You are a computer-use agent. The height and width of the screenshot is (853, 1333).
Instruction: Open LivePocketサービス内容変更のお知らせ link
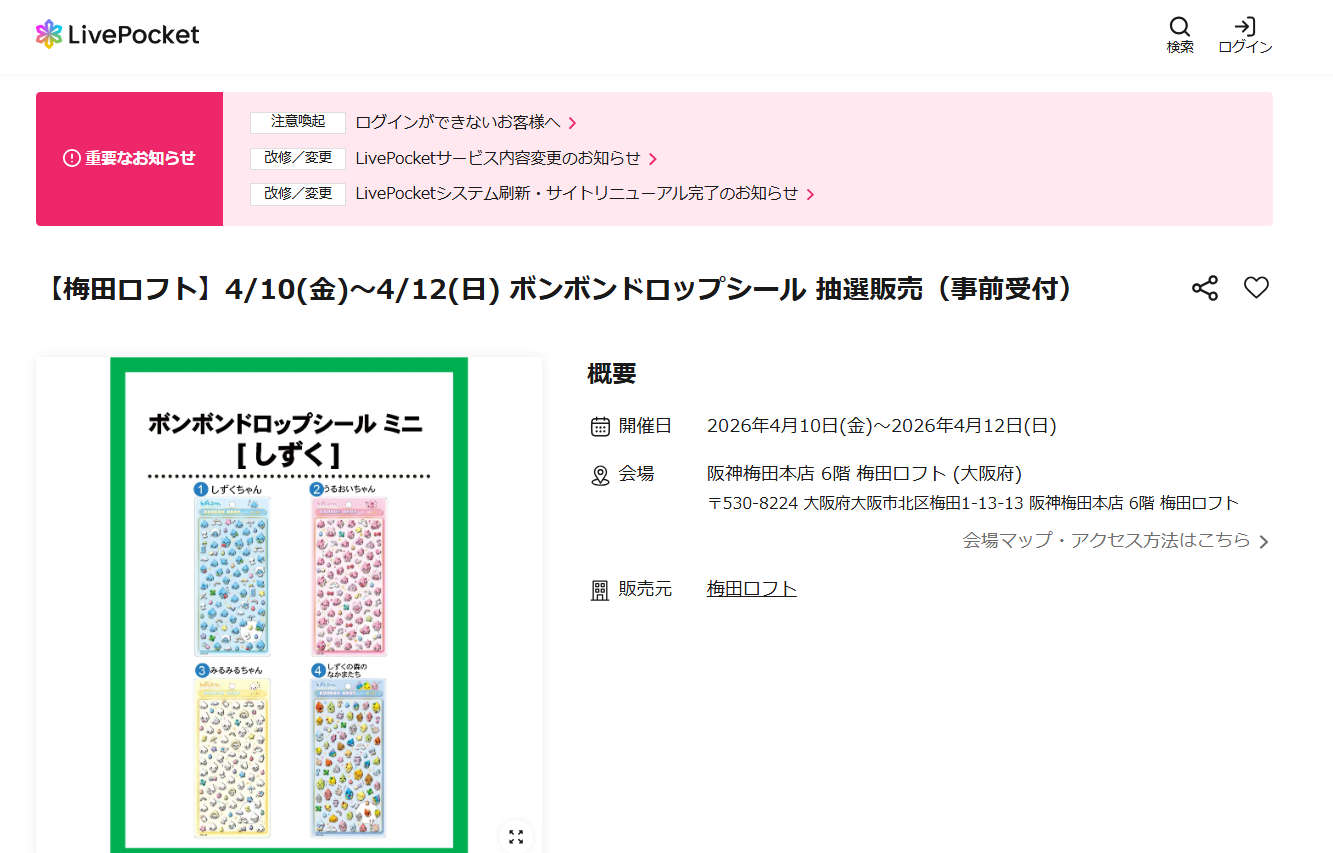pyautogui.click(x=497, y=159)
